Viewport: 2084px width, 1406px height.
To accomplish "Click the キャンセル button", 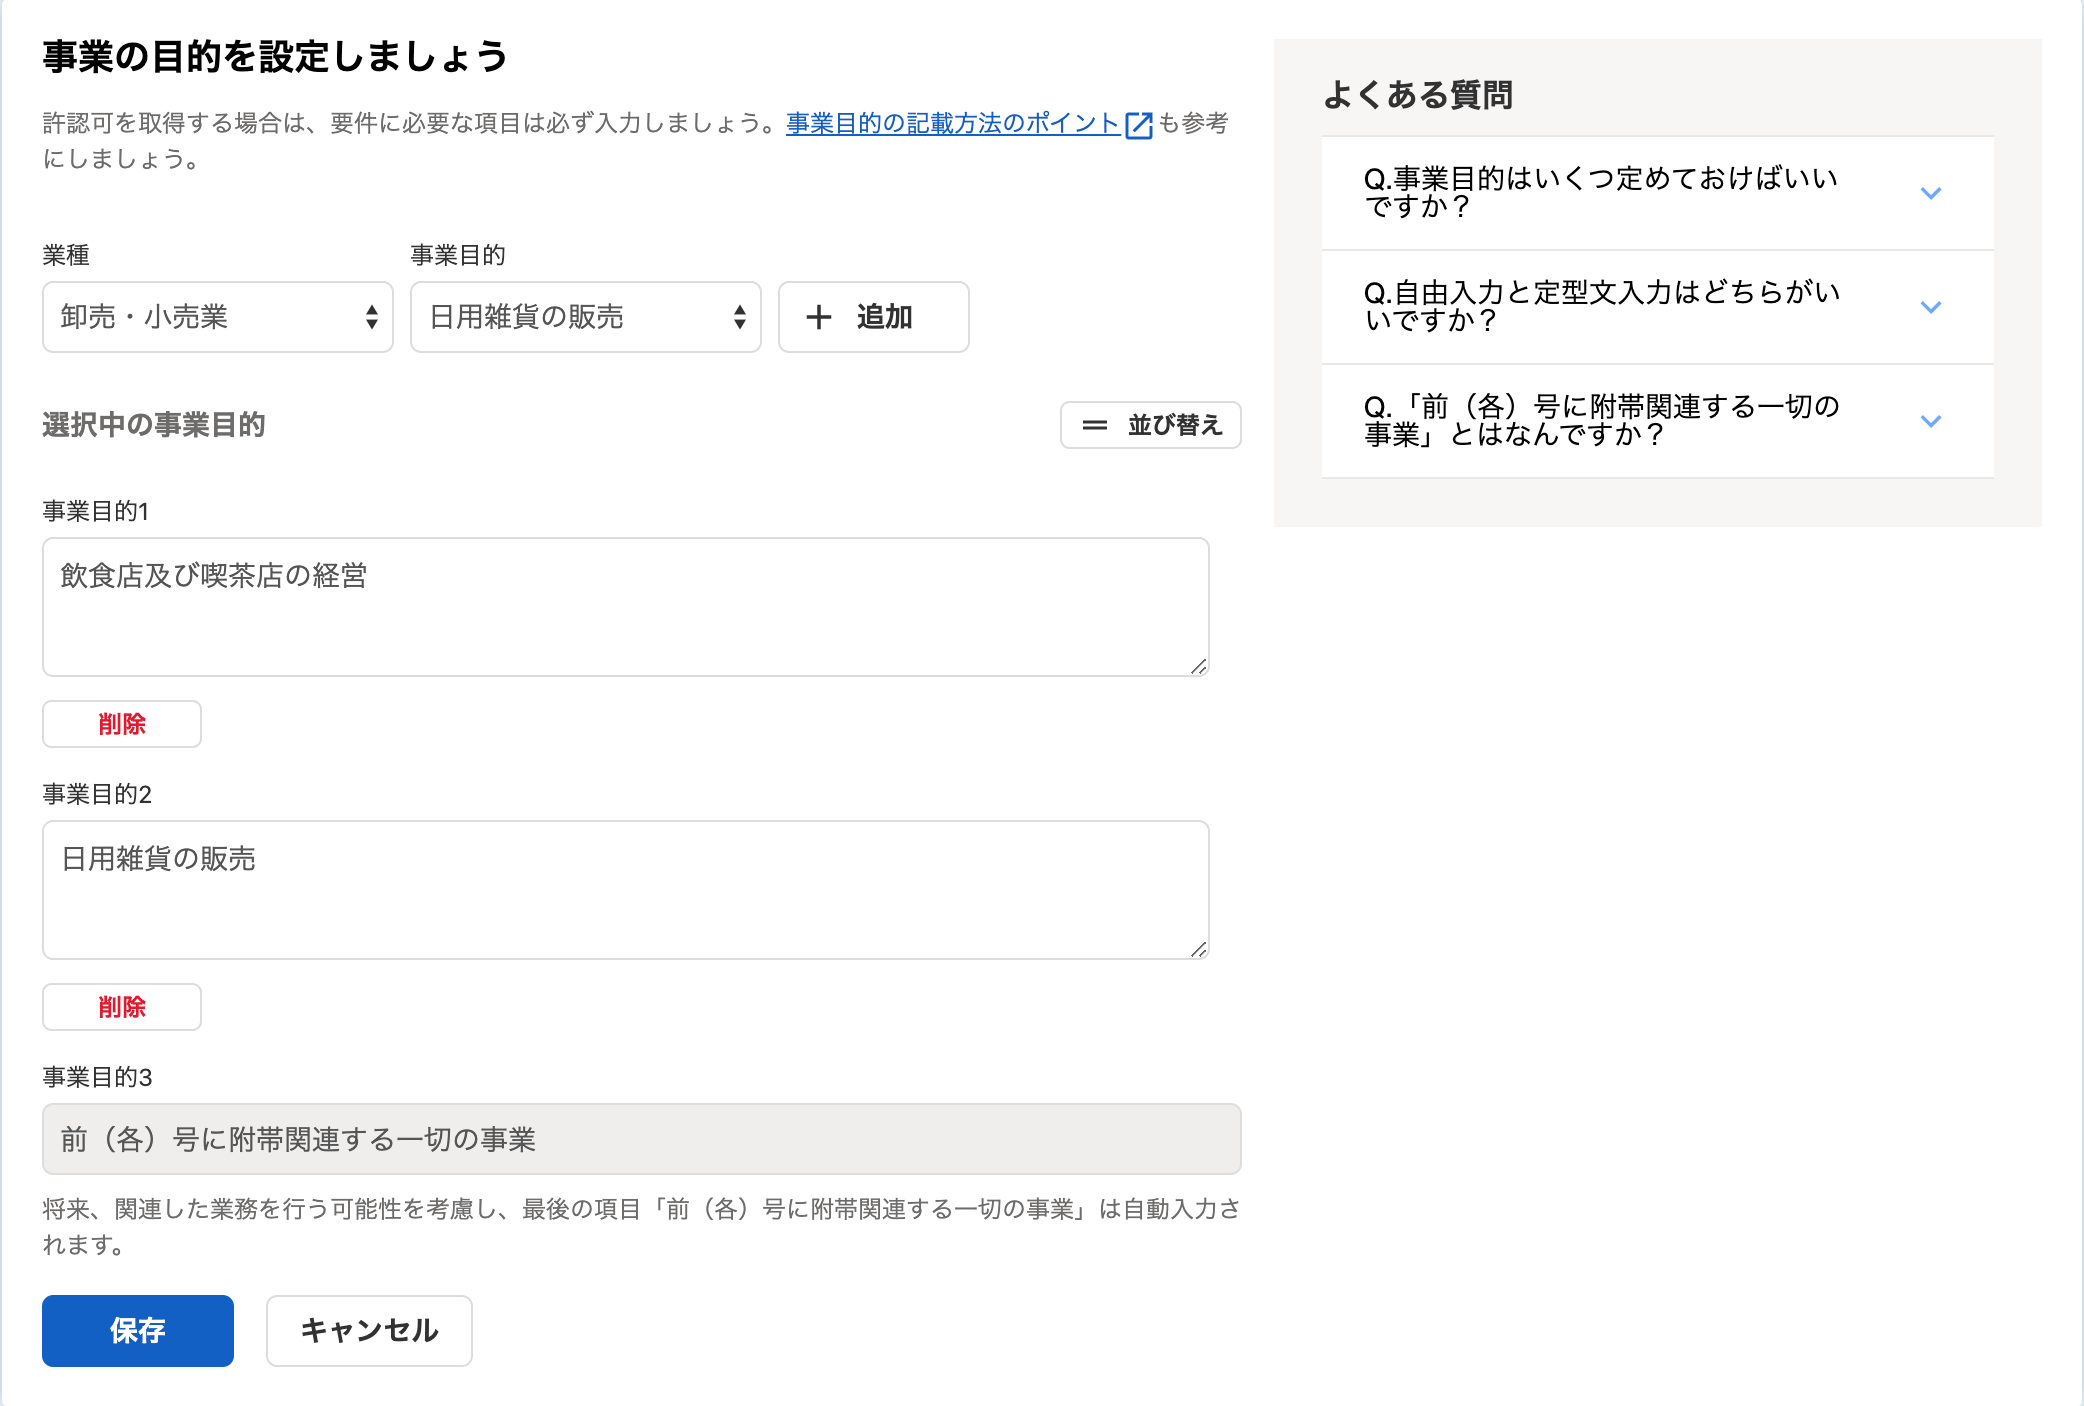I will coord(369,1331).
